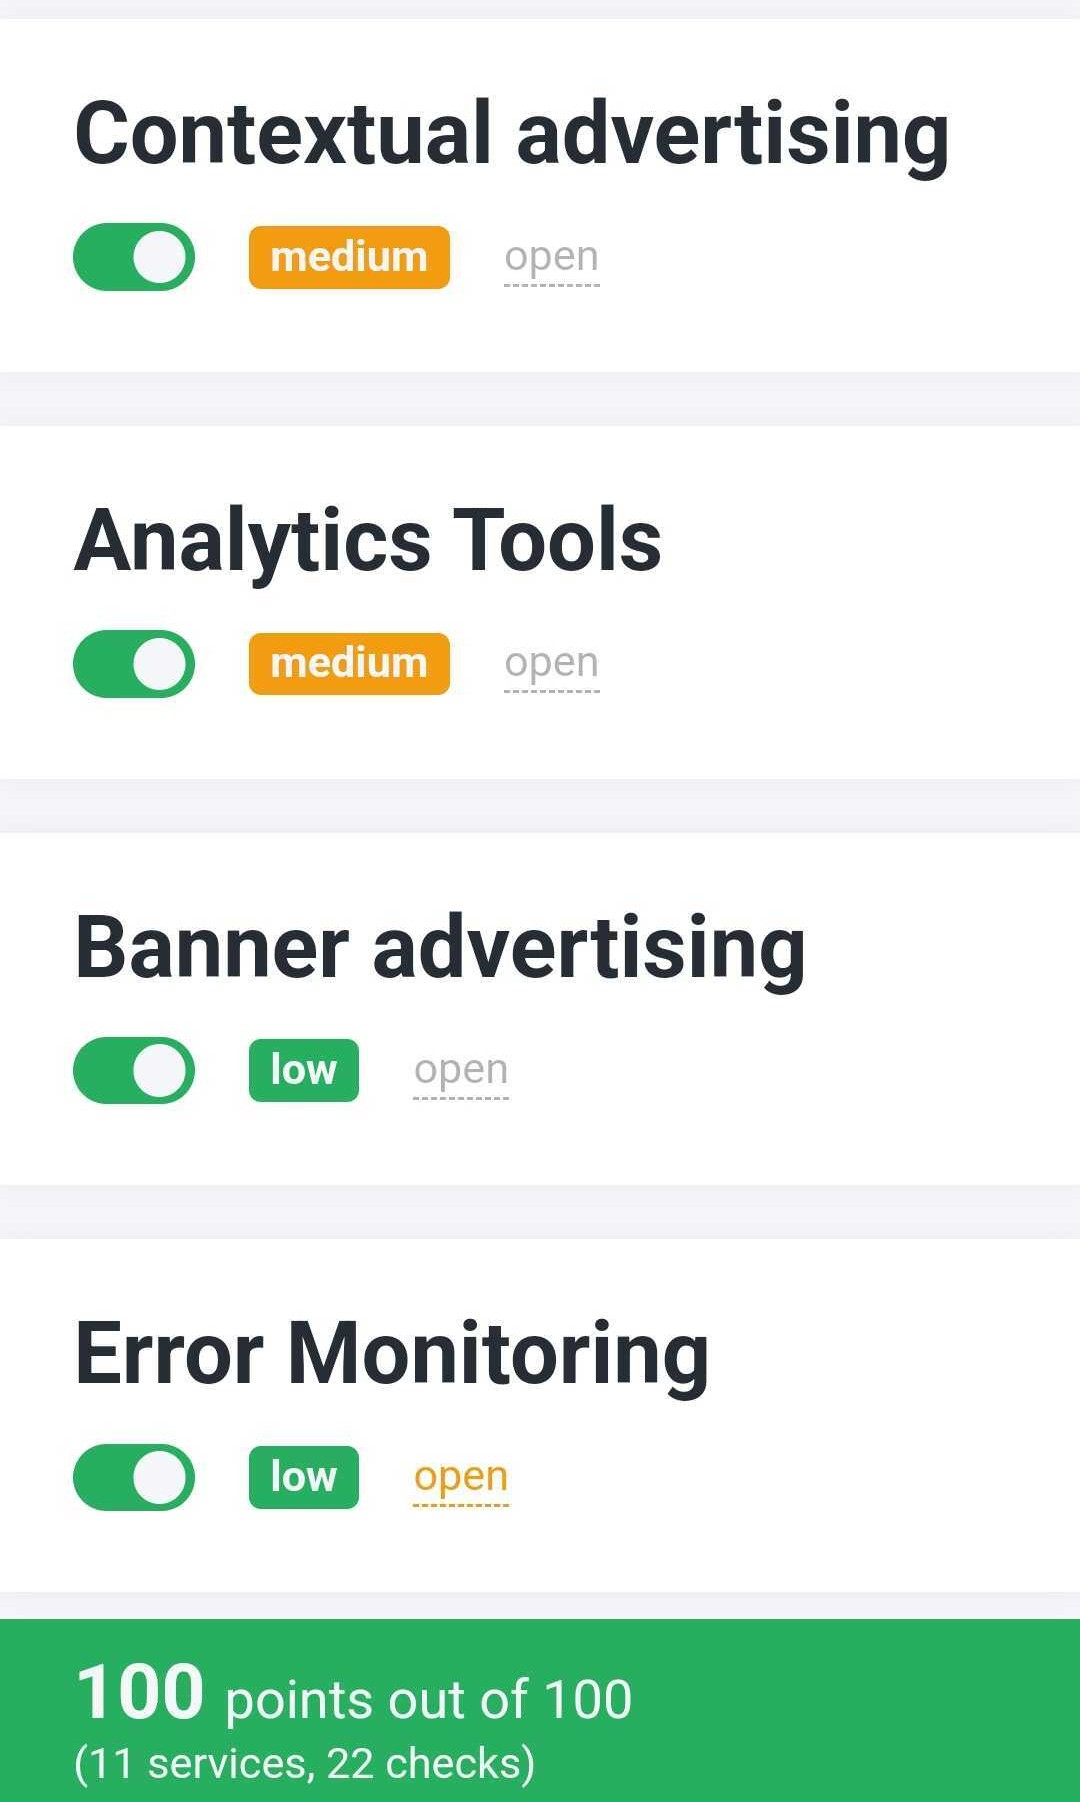Open details for Contextual advertising
The image size is (1080, 1802).
[x=551, y=257]
